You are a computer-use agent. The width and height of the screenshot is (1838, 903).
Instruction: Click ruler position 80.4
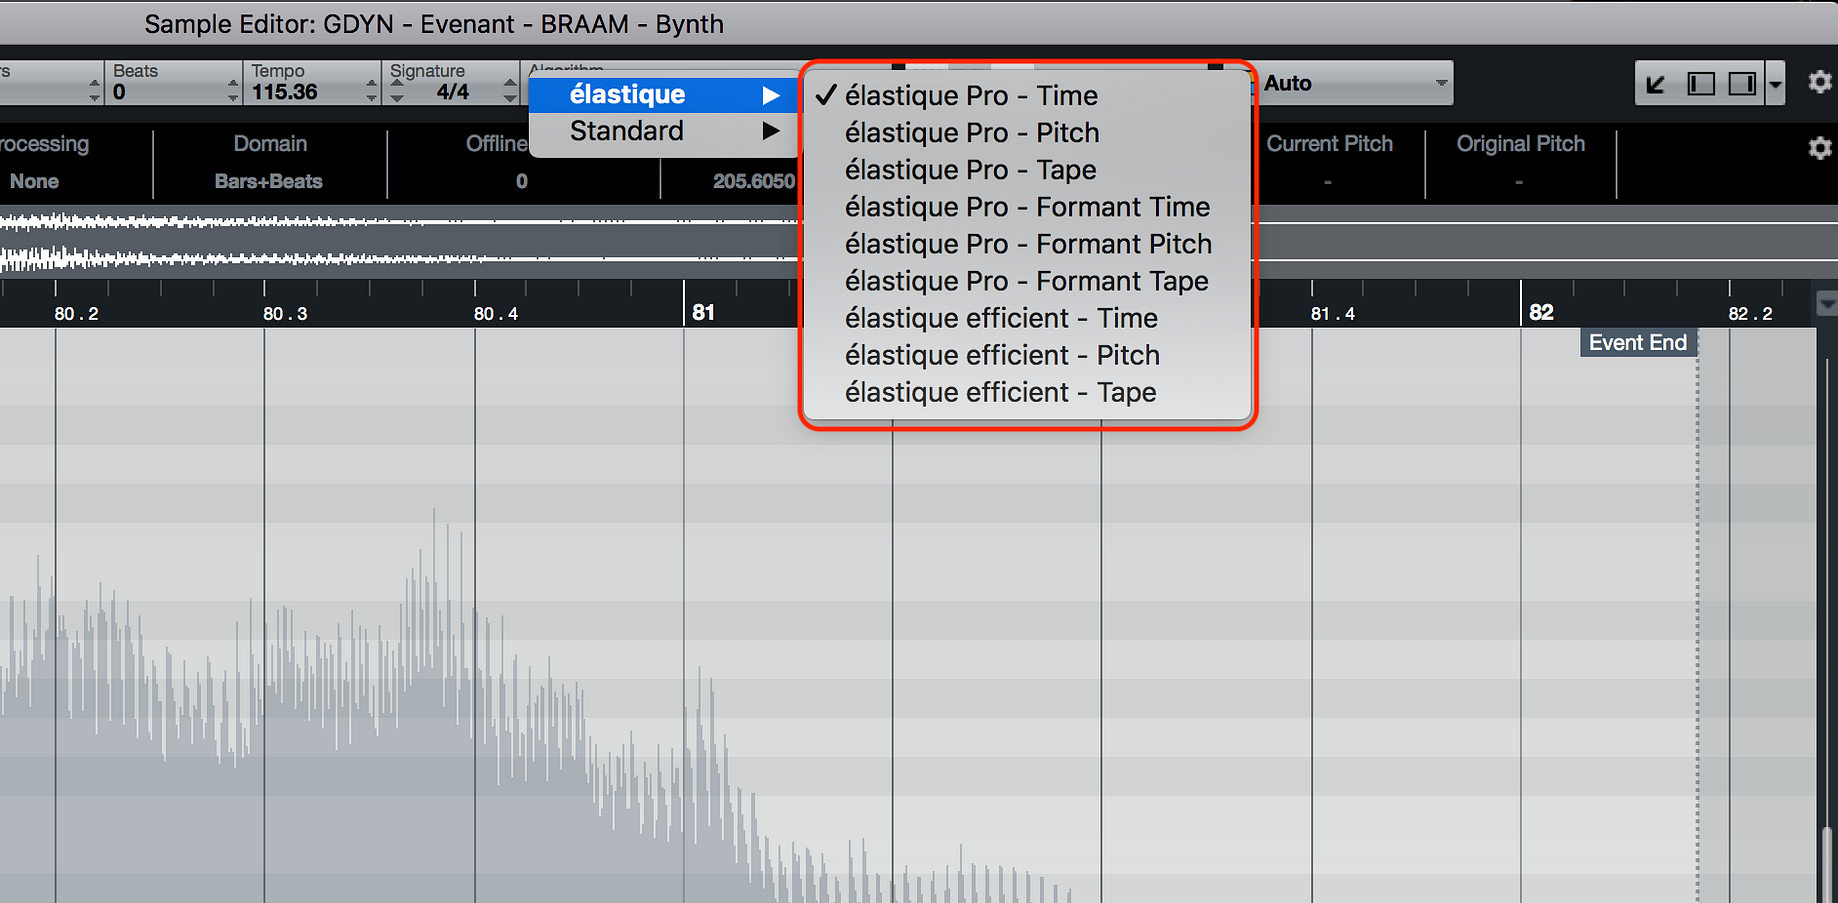[495, 314]
